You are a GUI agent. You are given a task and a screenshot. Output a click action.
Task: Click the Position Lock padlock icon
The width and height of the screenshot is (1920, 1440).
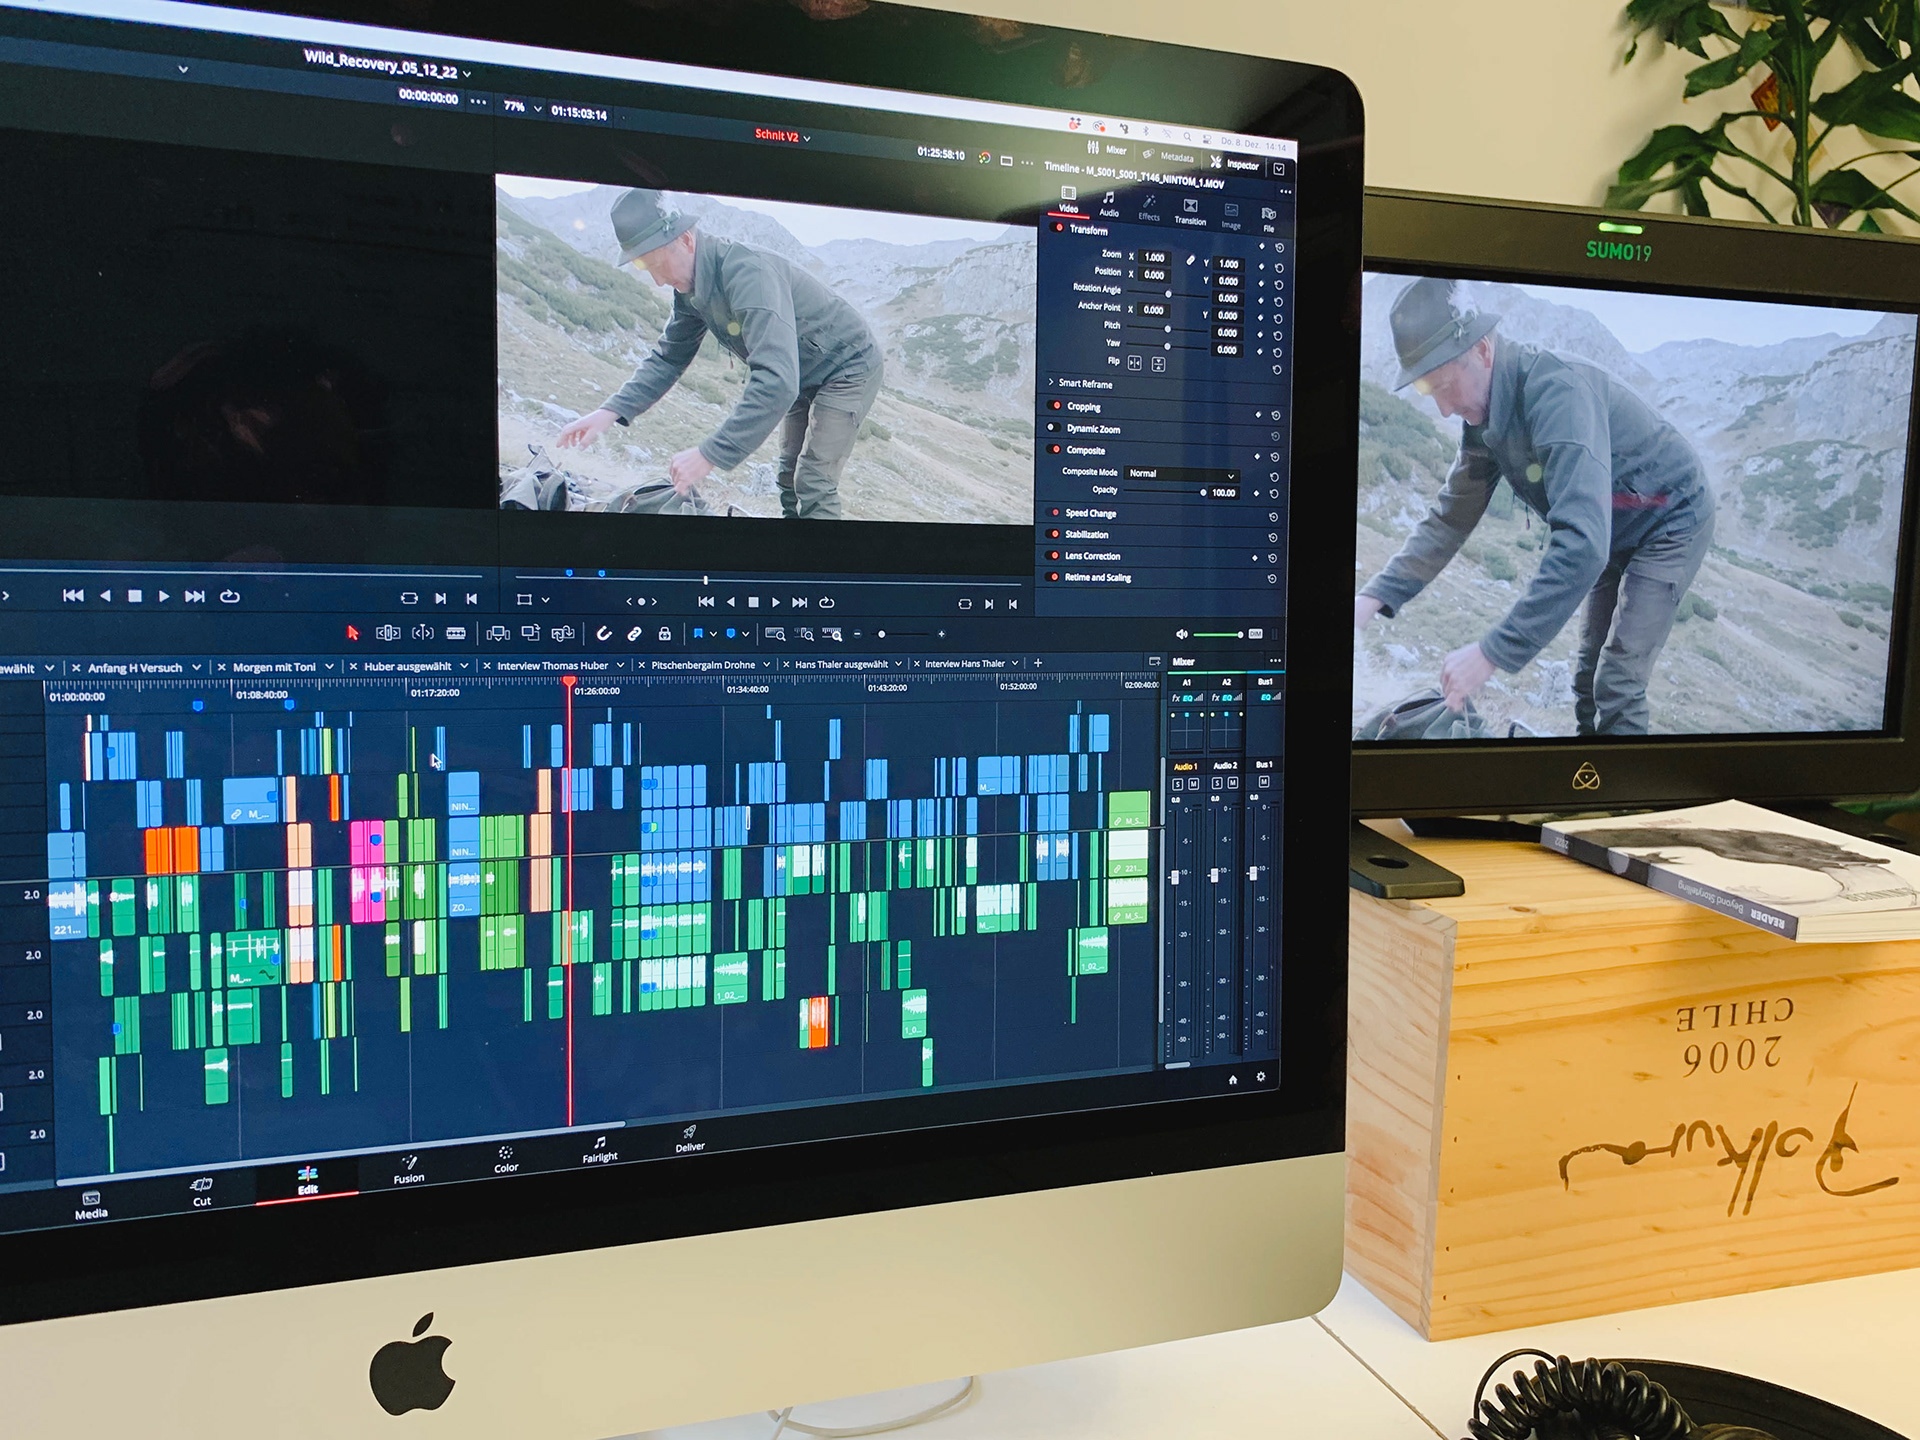pos(664,633)
